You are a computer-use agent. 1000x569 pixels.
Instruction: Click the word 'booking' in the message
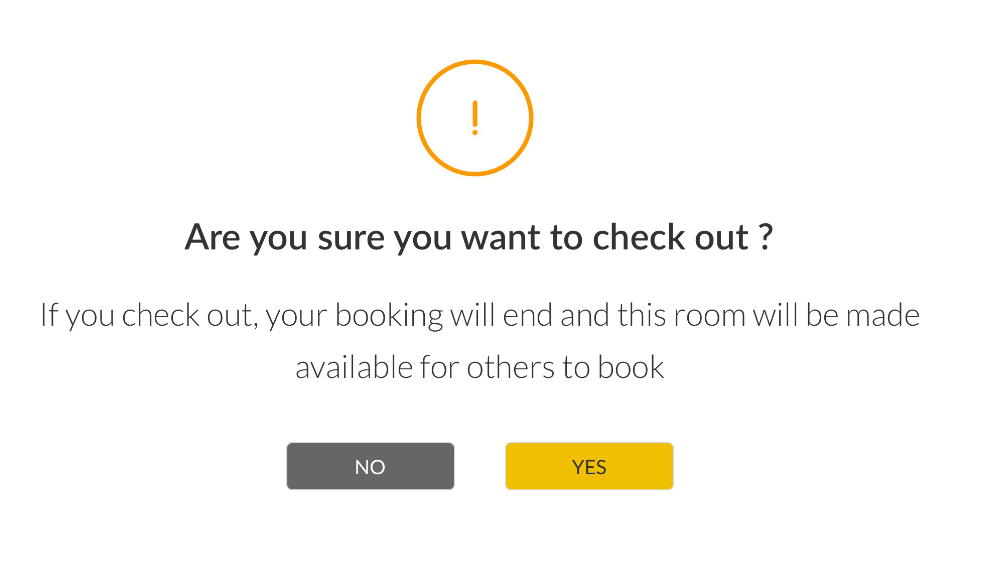pos(389,316)
